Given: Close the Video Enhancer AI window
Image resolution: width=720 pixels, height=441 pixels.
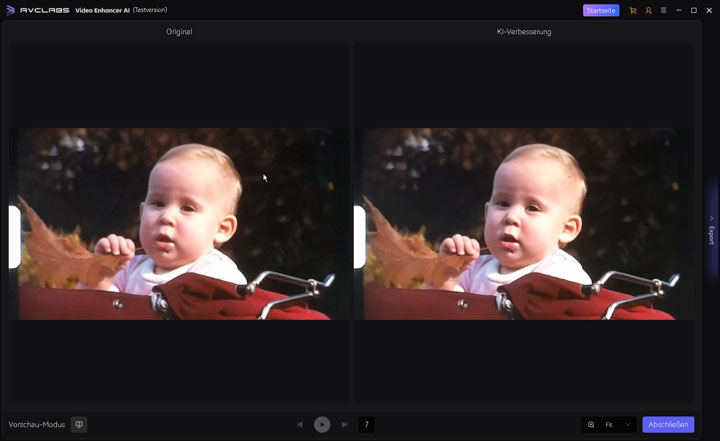Looking at the screenshot, I should [x=709, y=10].
